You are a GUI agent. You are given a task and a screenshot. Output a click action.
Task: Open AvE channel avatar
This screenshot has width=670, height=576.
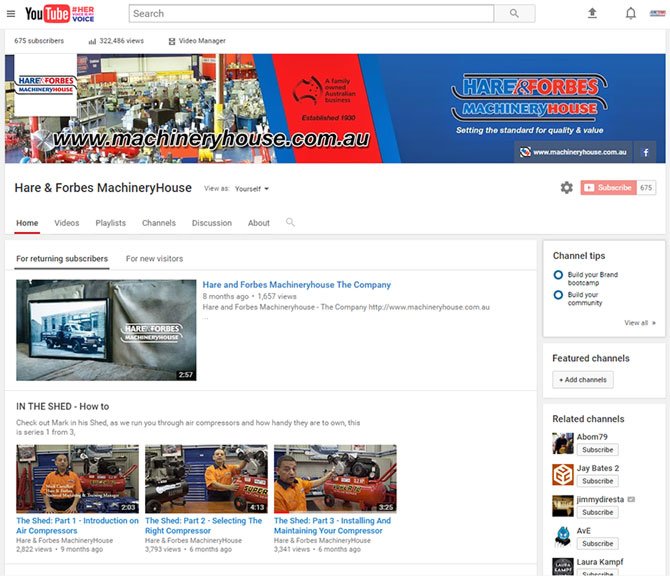pyautogui.click(x=563, y=537)
